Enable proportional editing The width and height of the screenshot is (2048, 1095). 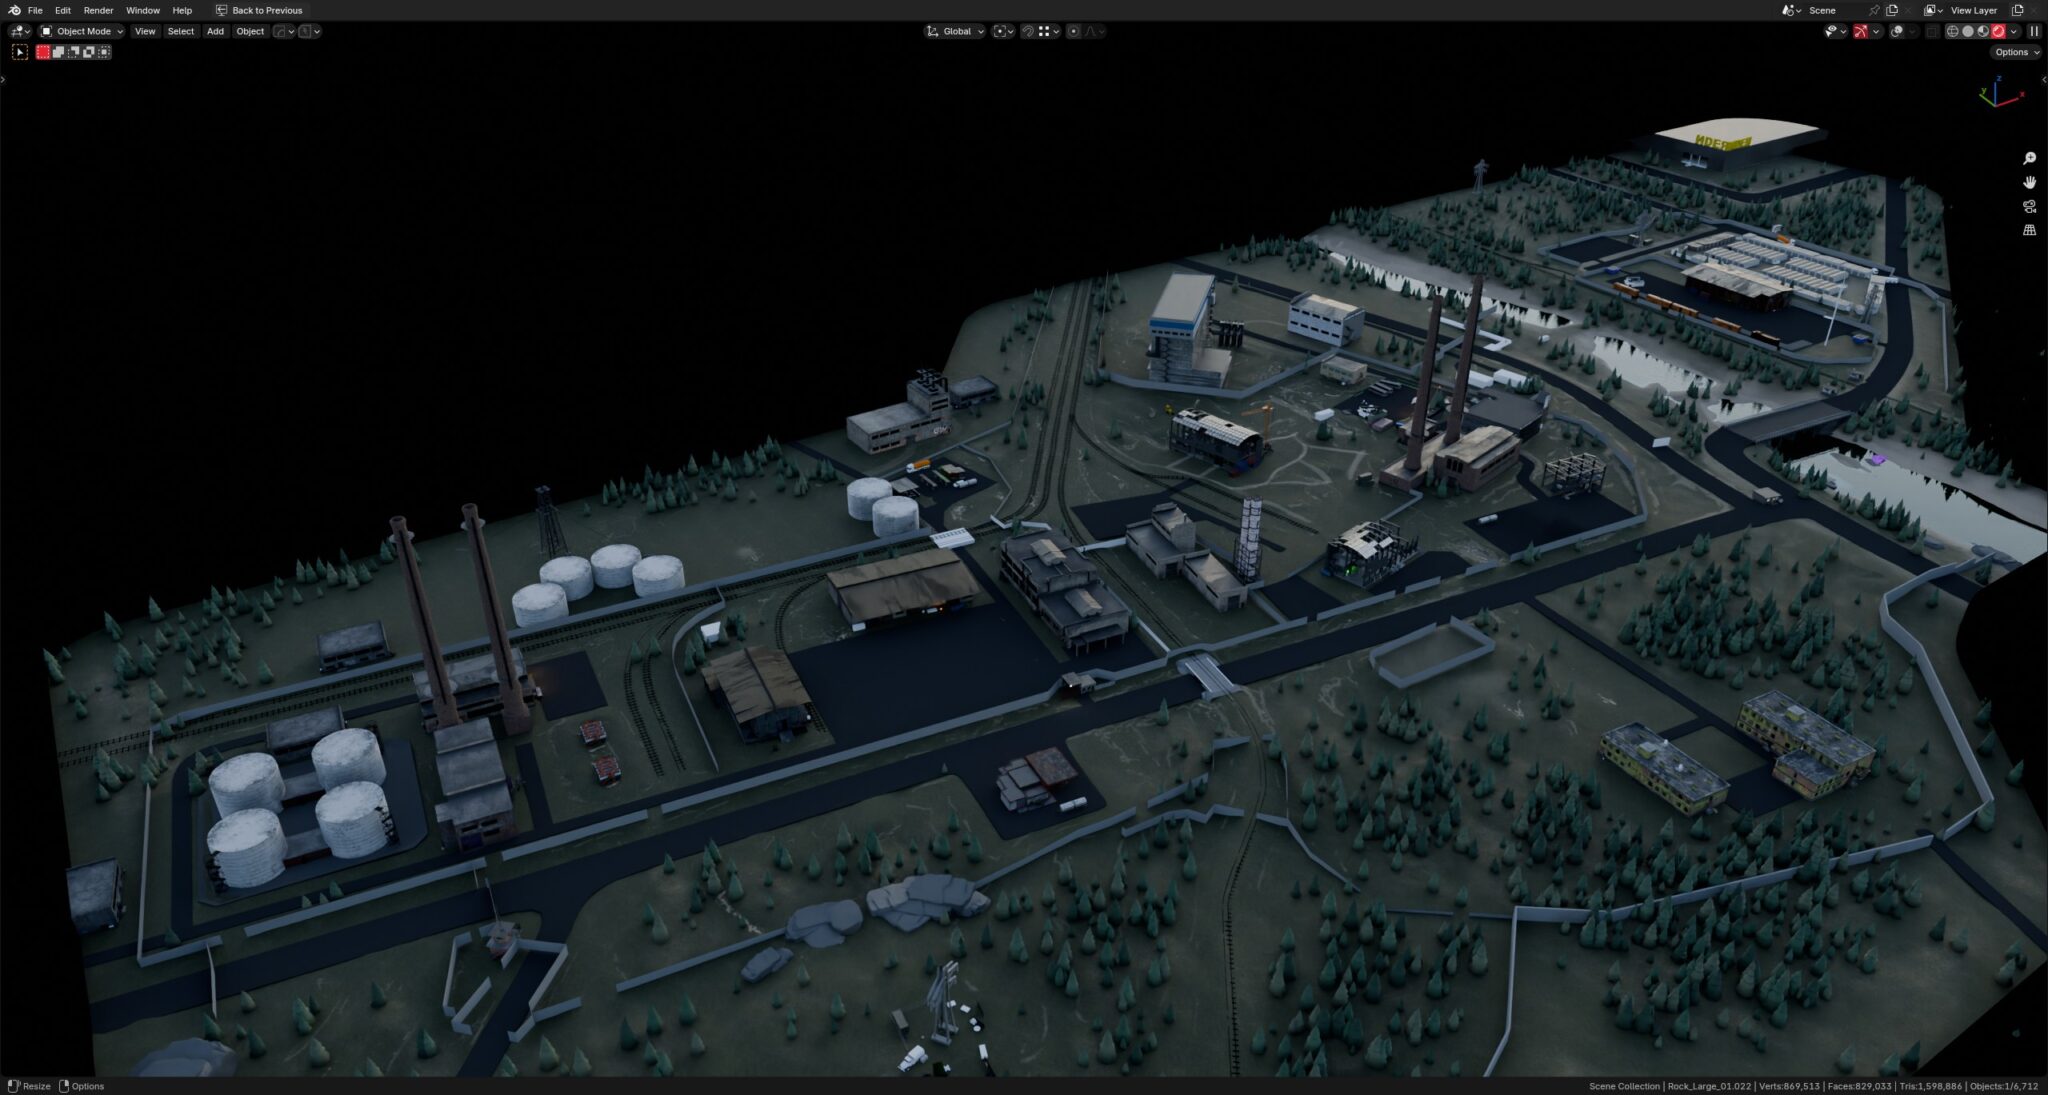(x=1072, y=31)
